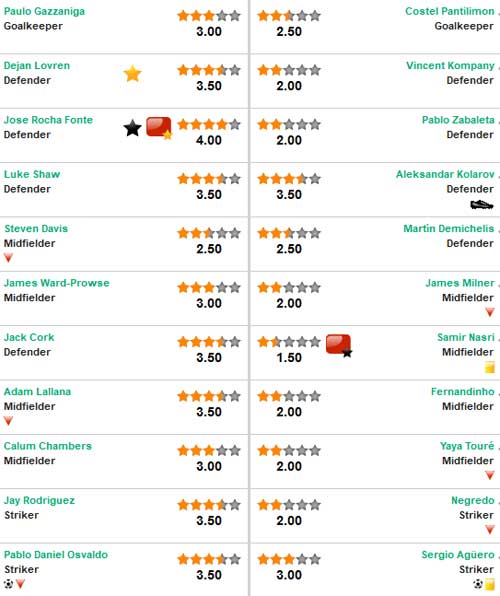
Task: Open Fernandinho's player profile link
Action: click(x=462, y=392)
